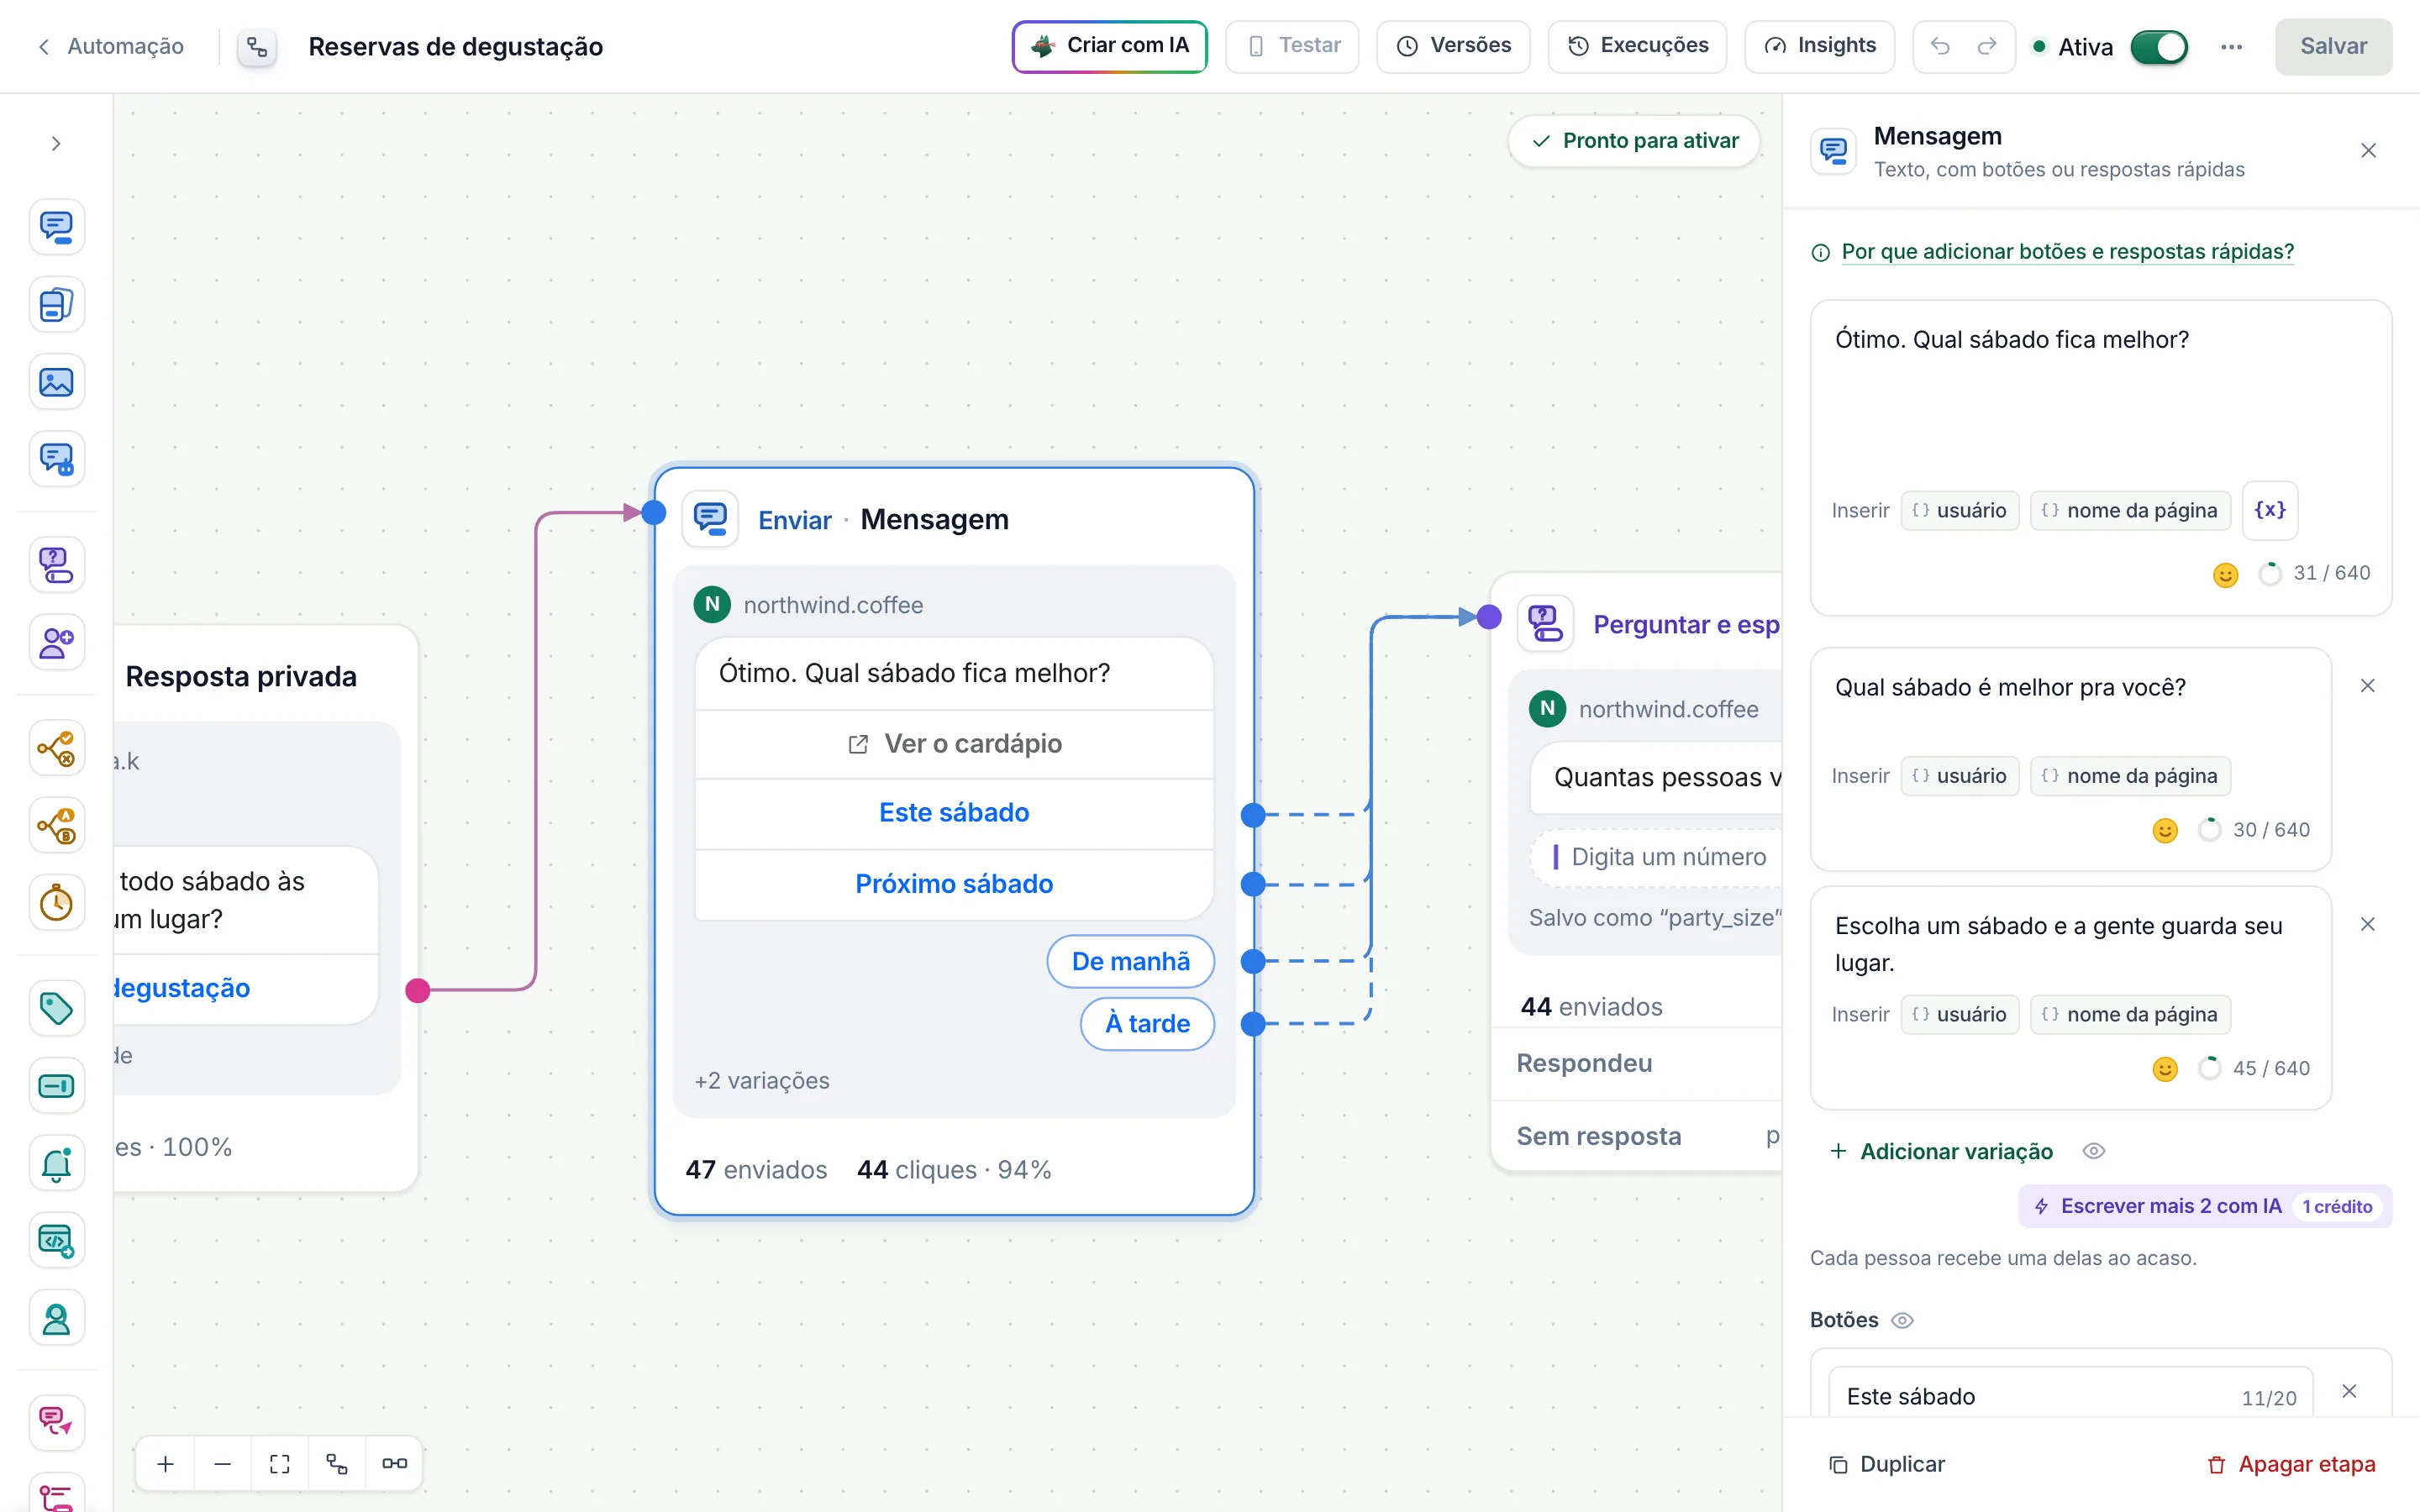
Task: Open the Insights tab
Action: coord(1819,46)
